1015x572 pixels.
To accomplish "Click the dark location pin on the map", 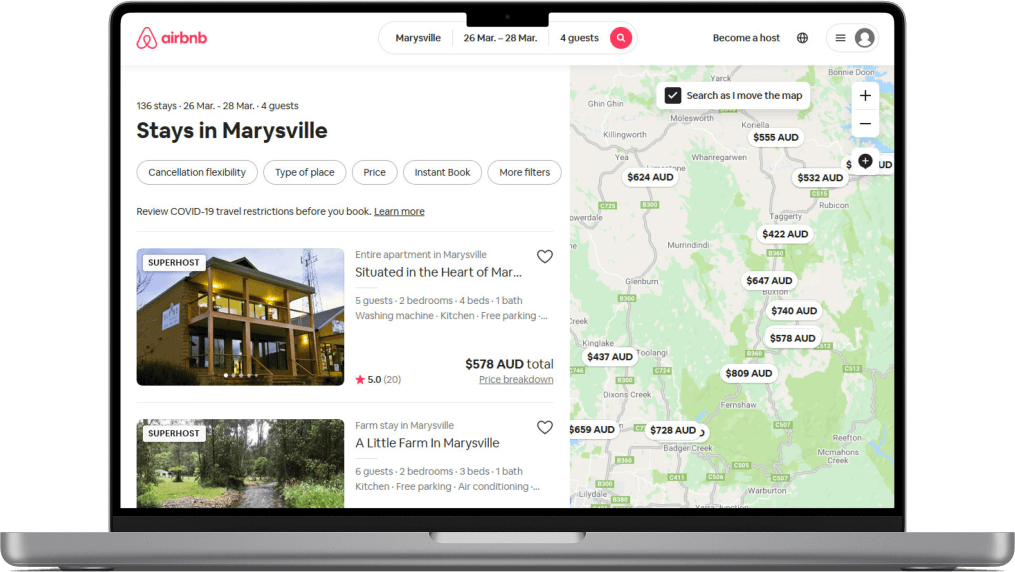I will coord(865,160).
